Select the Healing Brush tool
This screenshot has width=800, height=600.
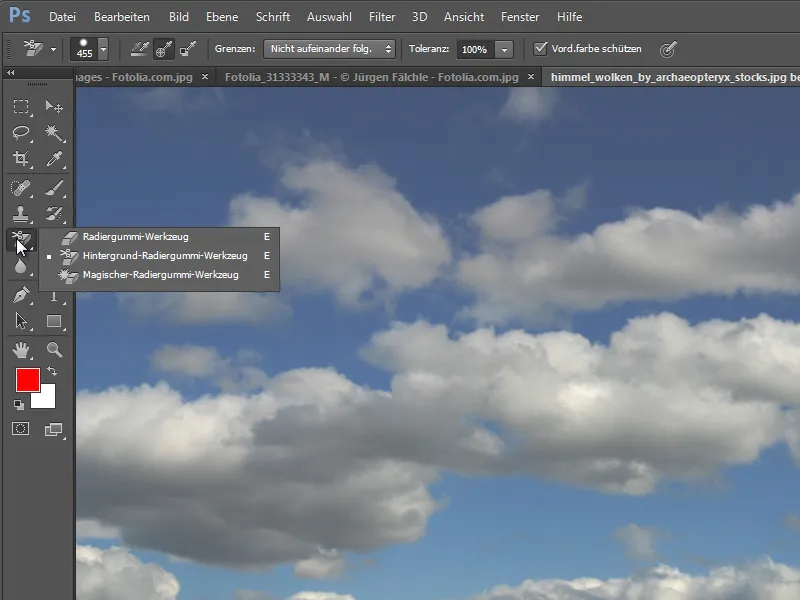21,188
